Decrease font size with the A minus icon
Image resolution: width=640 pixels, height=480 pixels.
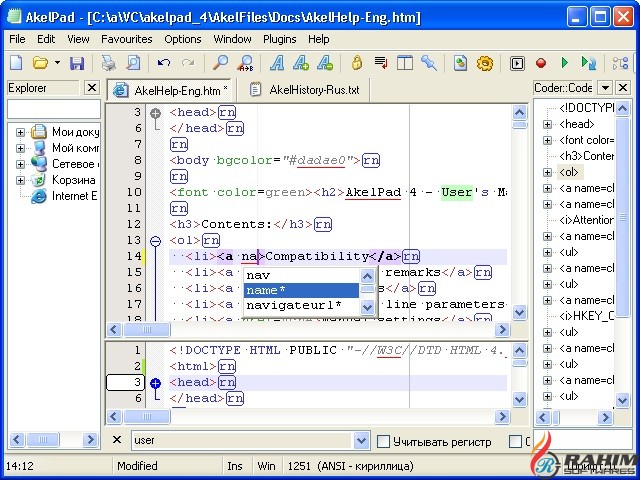coord(325,63)
